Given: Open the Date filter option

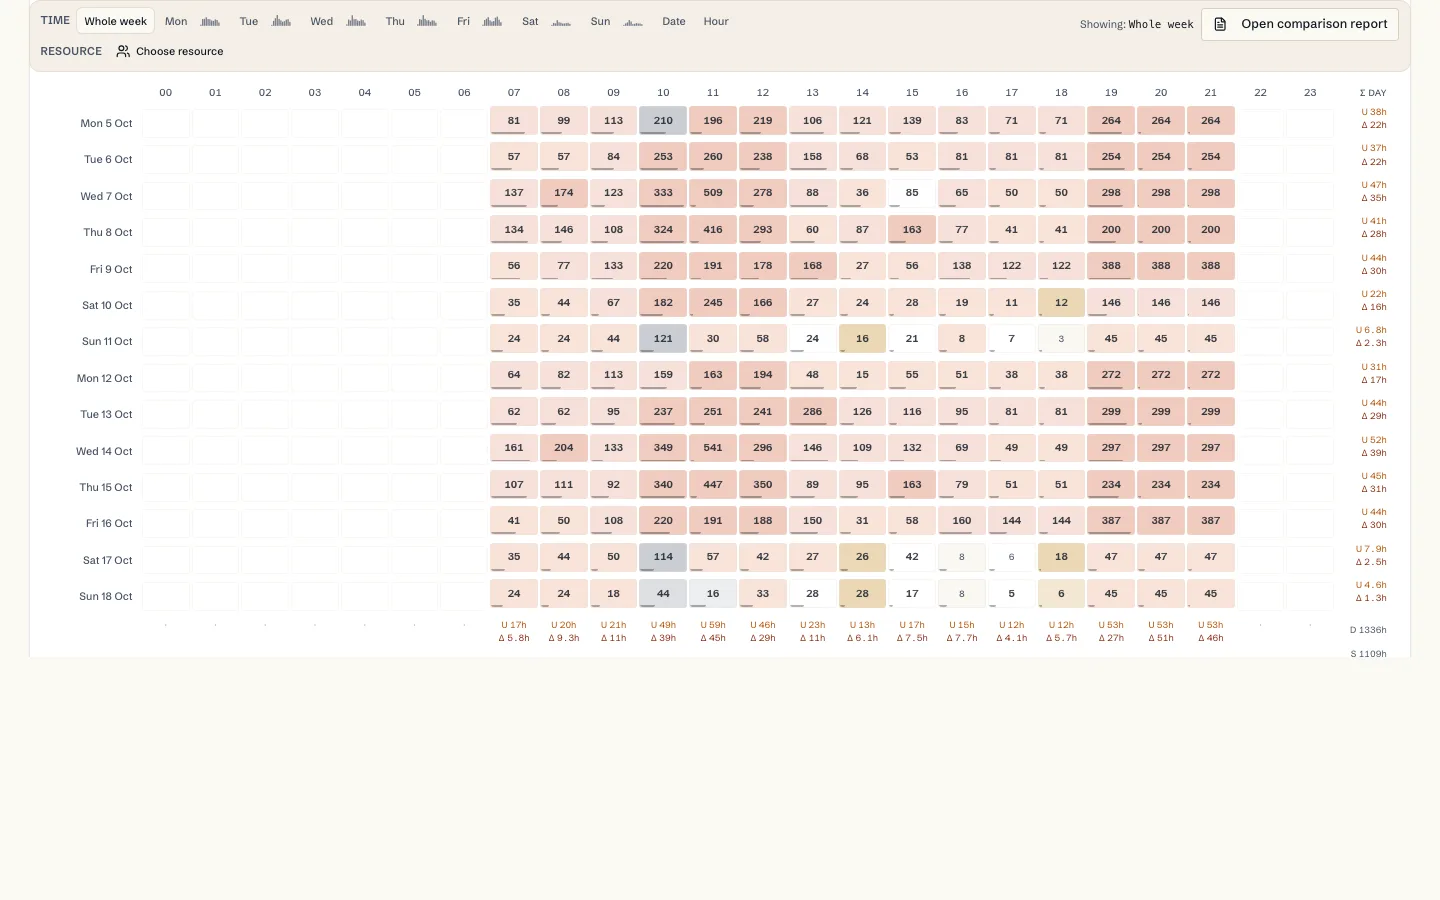Looking at the screenshot, I should coord(674,21).
